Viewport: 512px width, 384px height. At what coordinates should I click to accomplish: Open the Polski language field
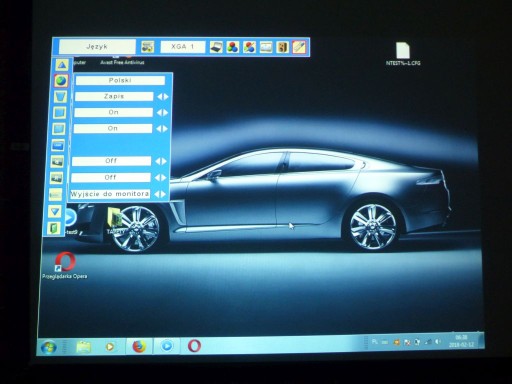(120, 80)
